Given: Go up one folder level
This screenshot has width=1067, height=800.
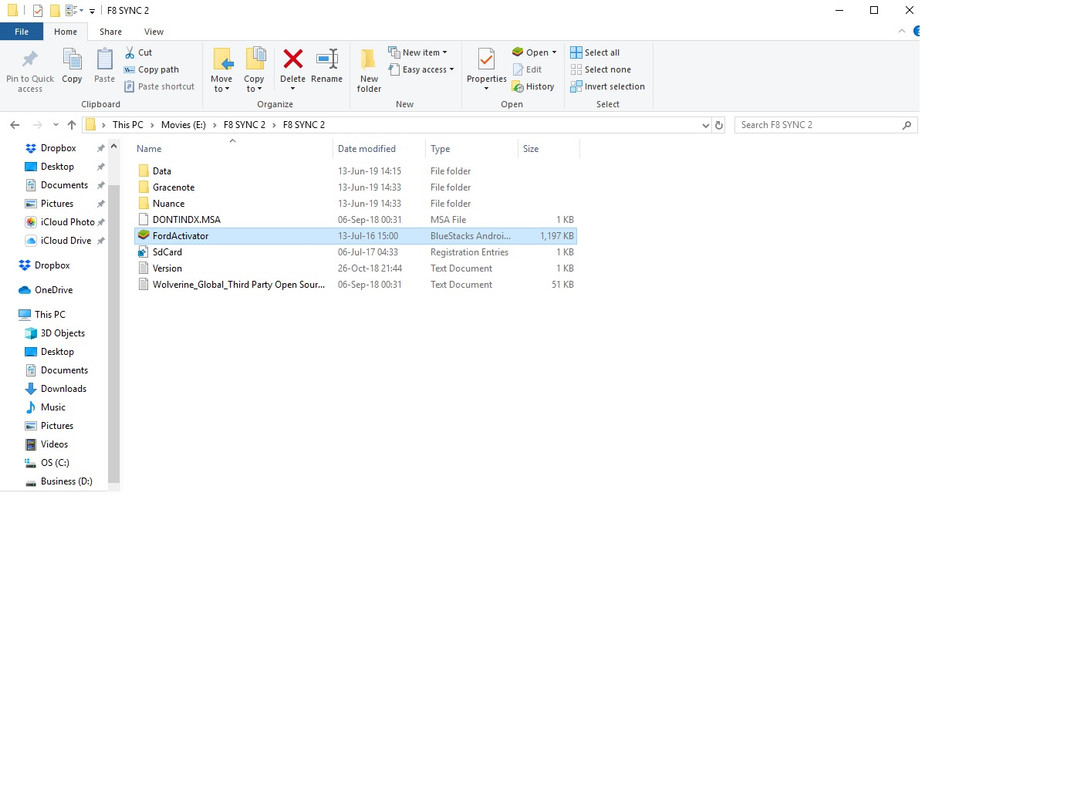Looking at the screenshot, I should click(71, 125).
